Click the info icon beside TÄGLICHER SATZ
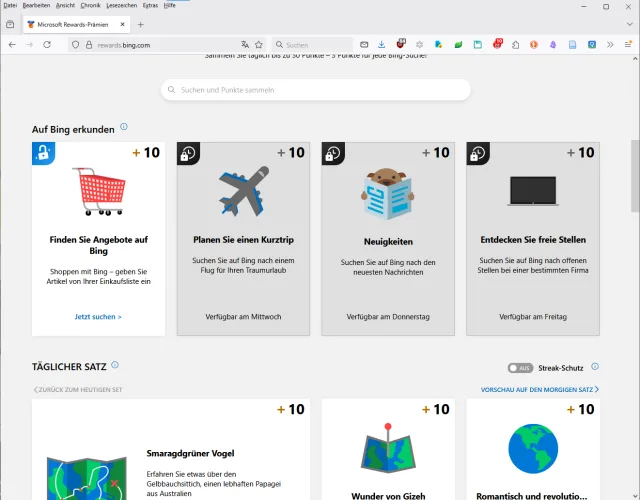Viewport: 640px width, 500px height. click(x=115, y=365)
